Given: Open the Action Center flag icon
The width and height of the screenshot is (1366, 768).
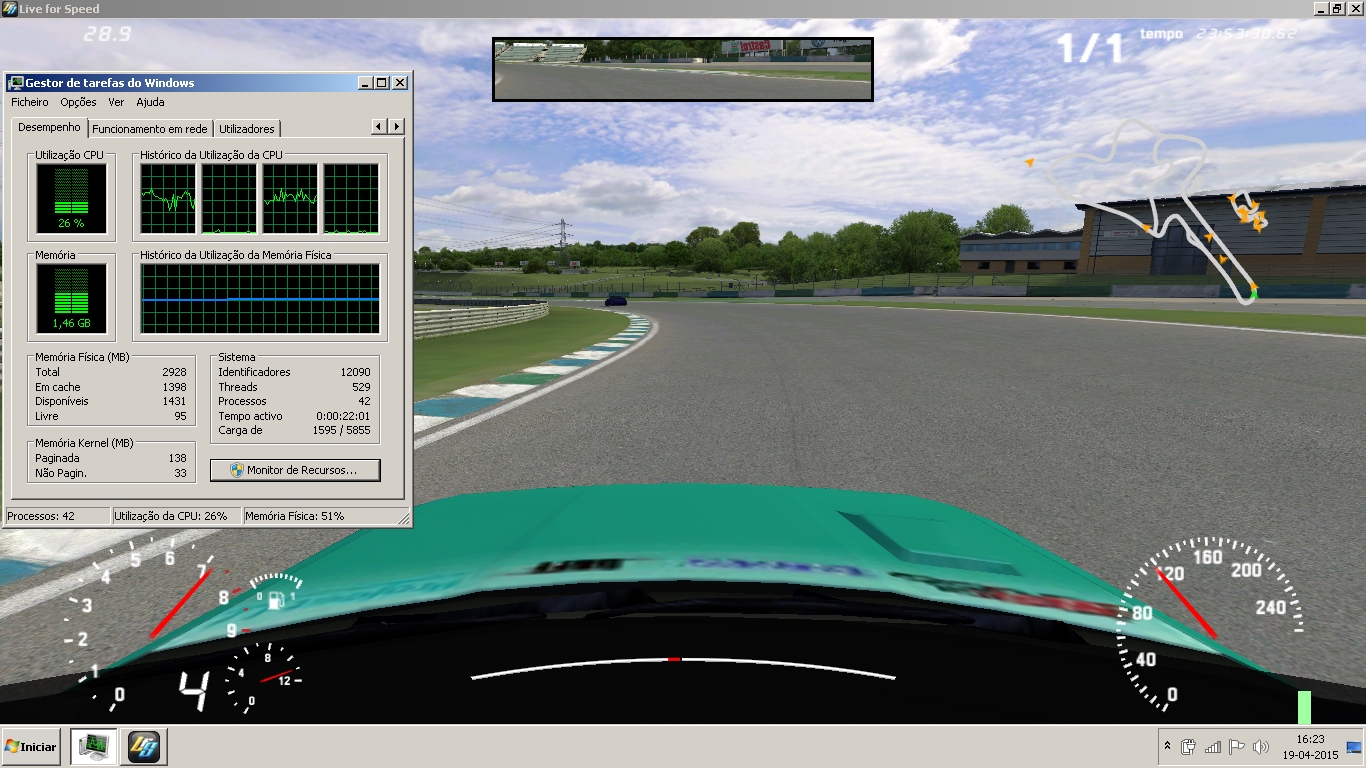Looking at the screenshot, I should 1237,747.
